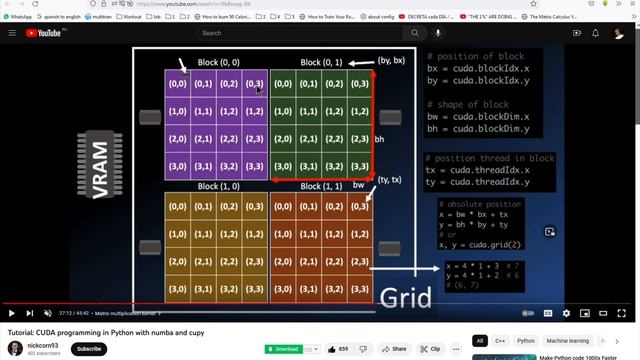Play the paused video
Screen dimensions: 640x360
(x=11, y=313)
